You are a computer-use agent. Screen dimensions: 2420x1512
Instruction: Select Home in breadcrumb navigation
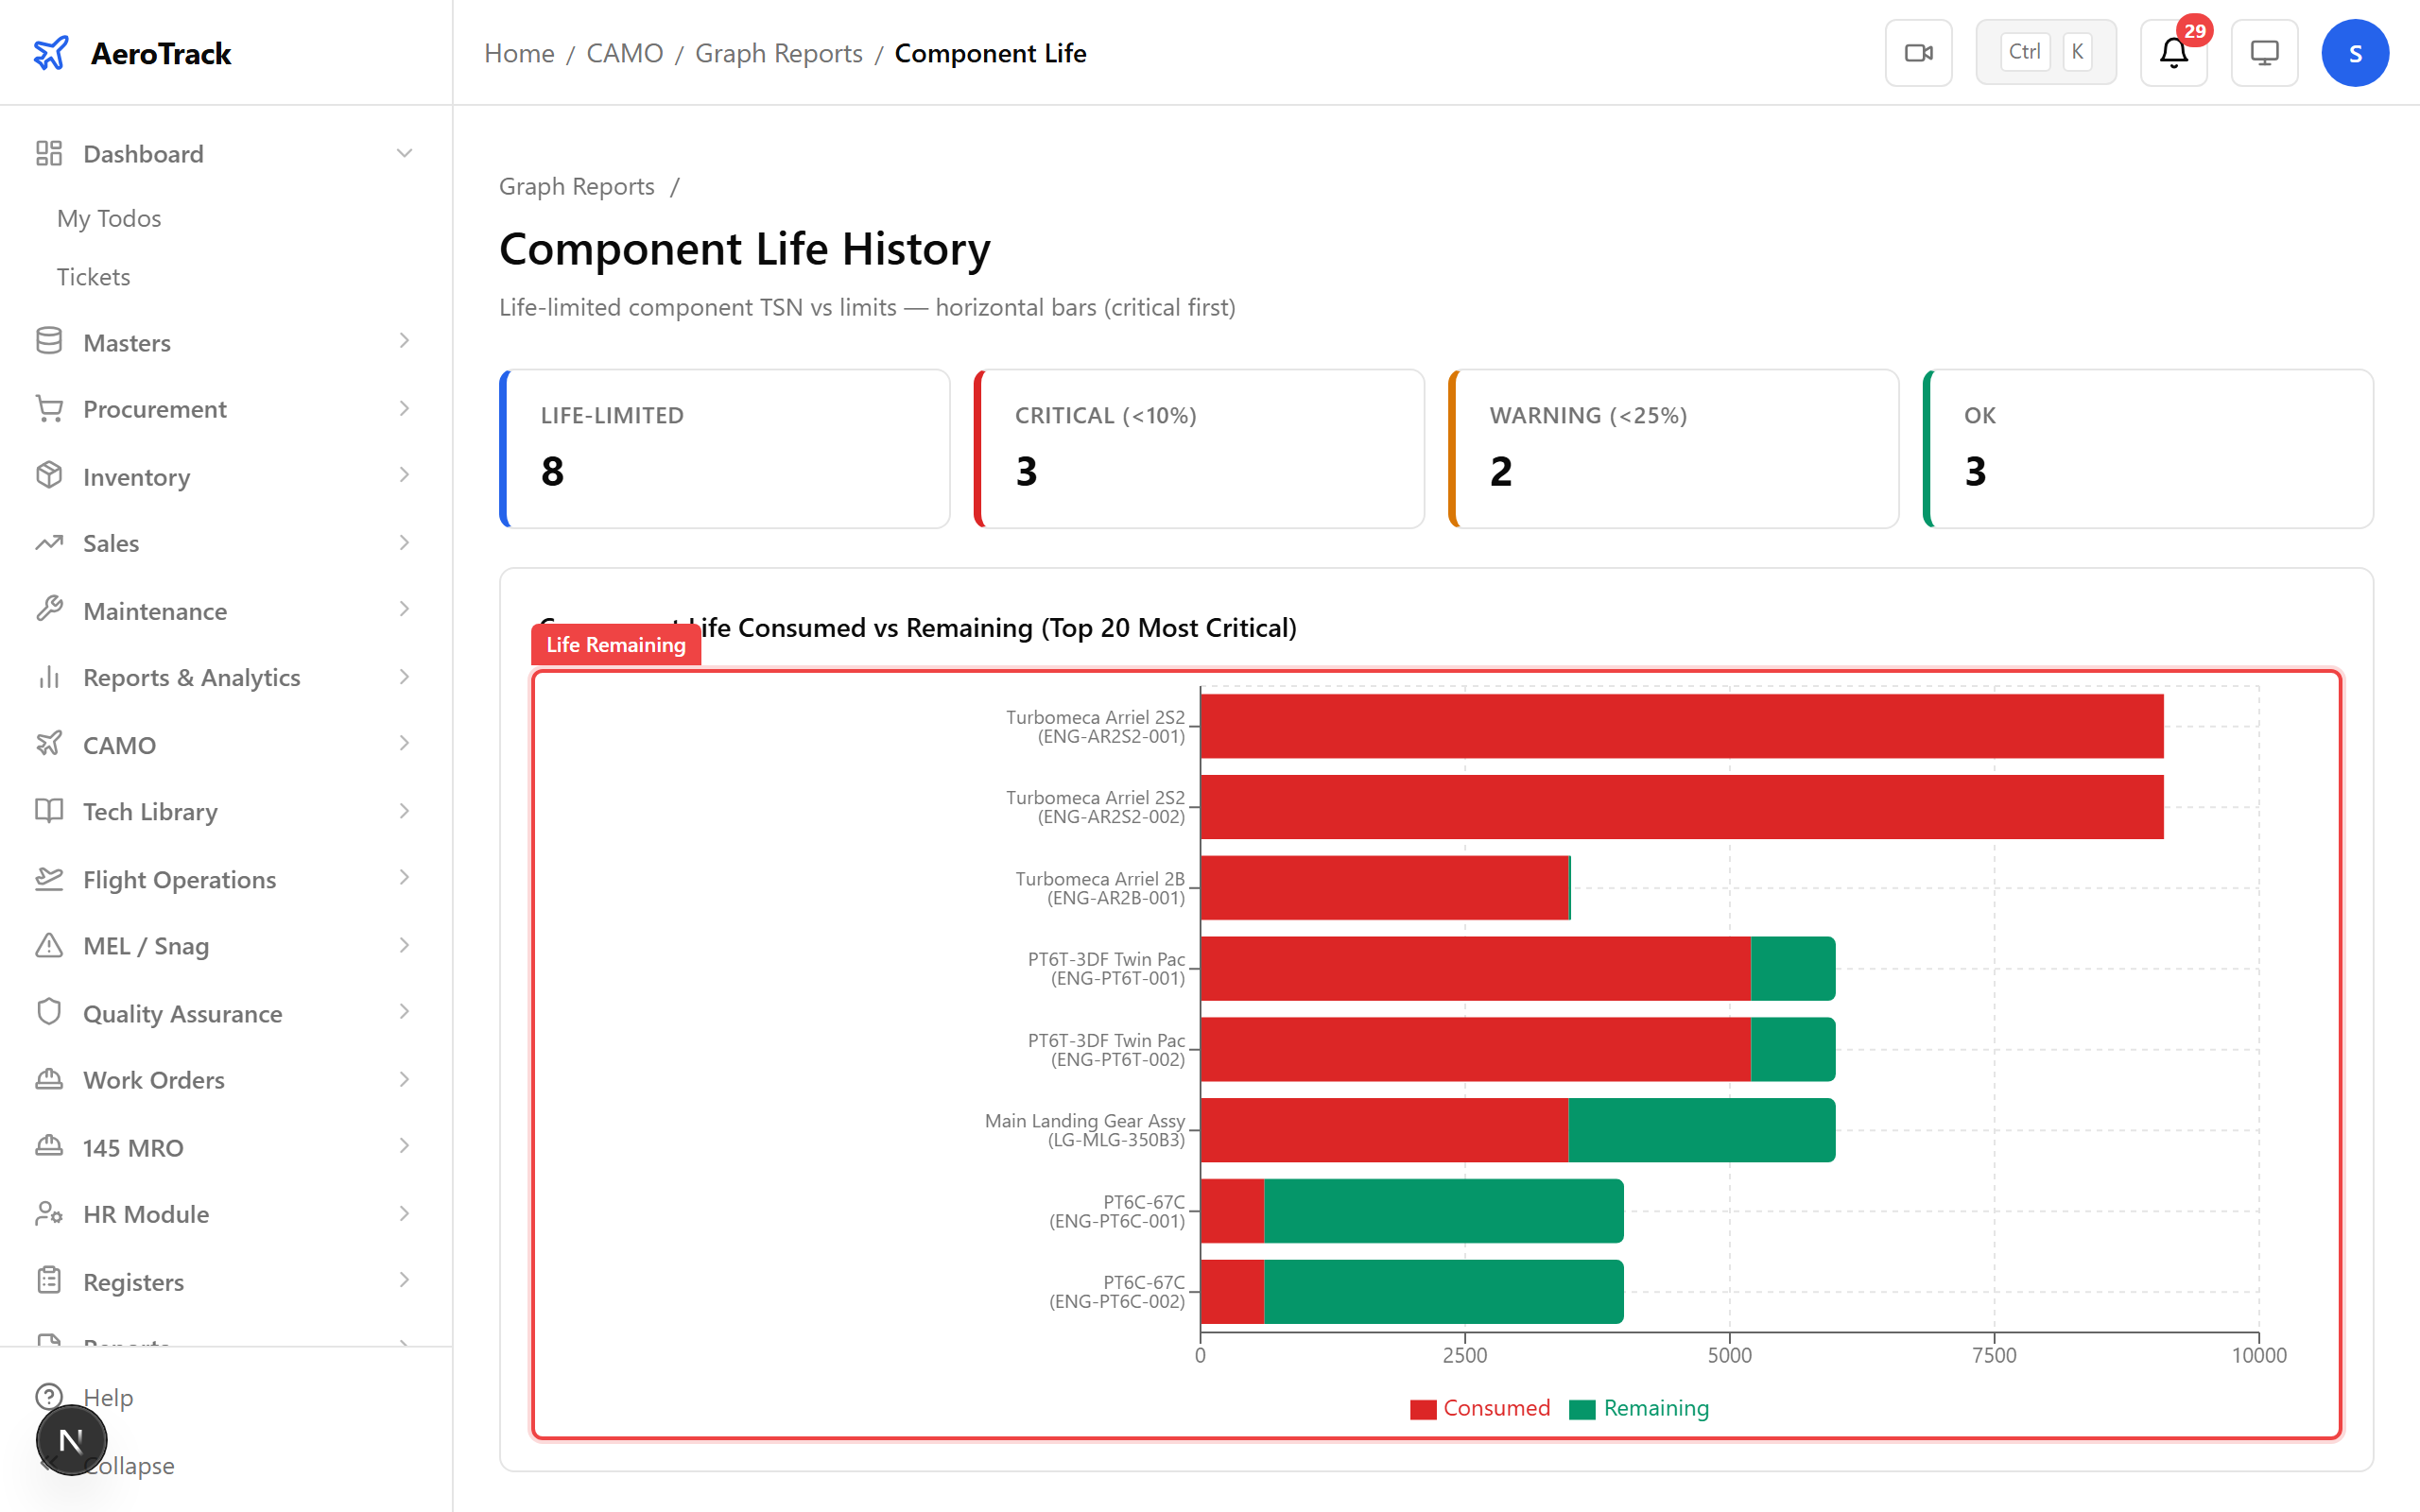pyautogui.click(x=518, y=52)
